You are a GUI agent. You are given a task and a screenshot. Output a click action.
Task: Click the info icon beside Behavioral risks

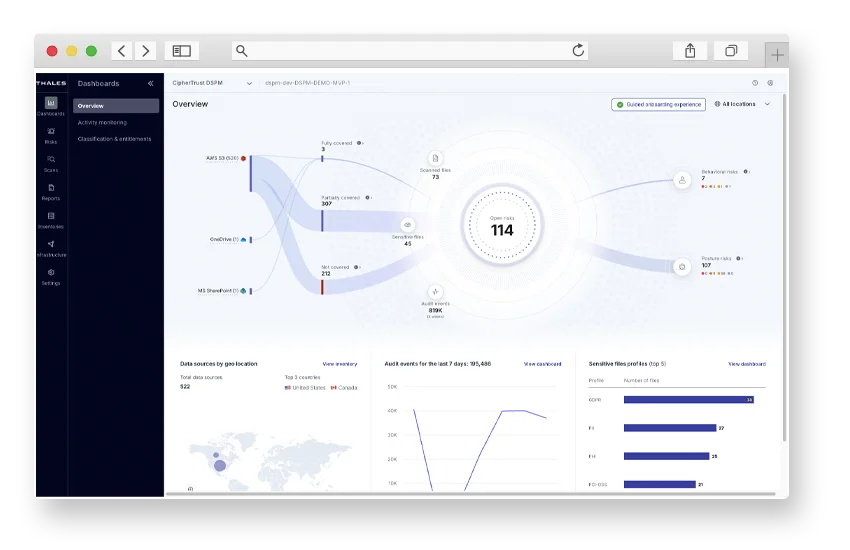pos(746,172)
